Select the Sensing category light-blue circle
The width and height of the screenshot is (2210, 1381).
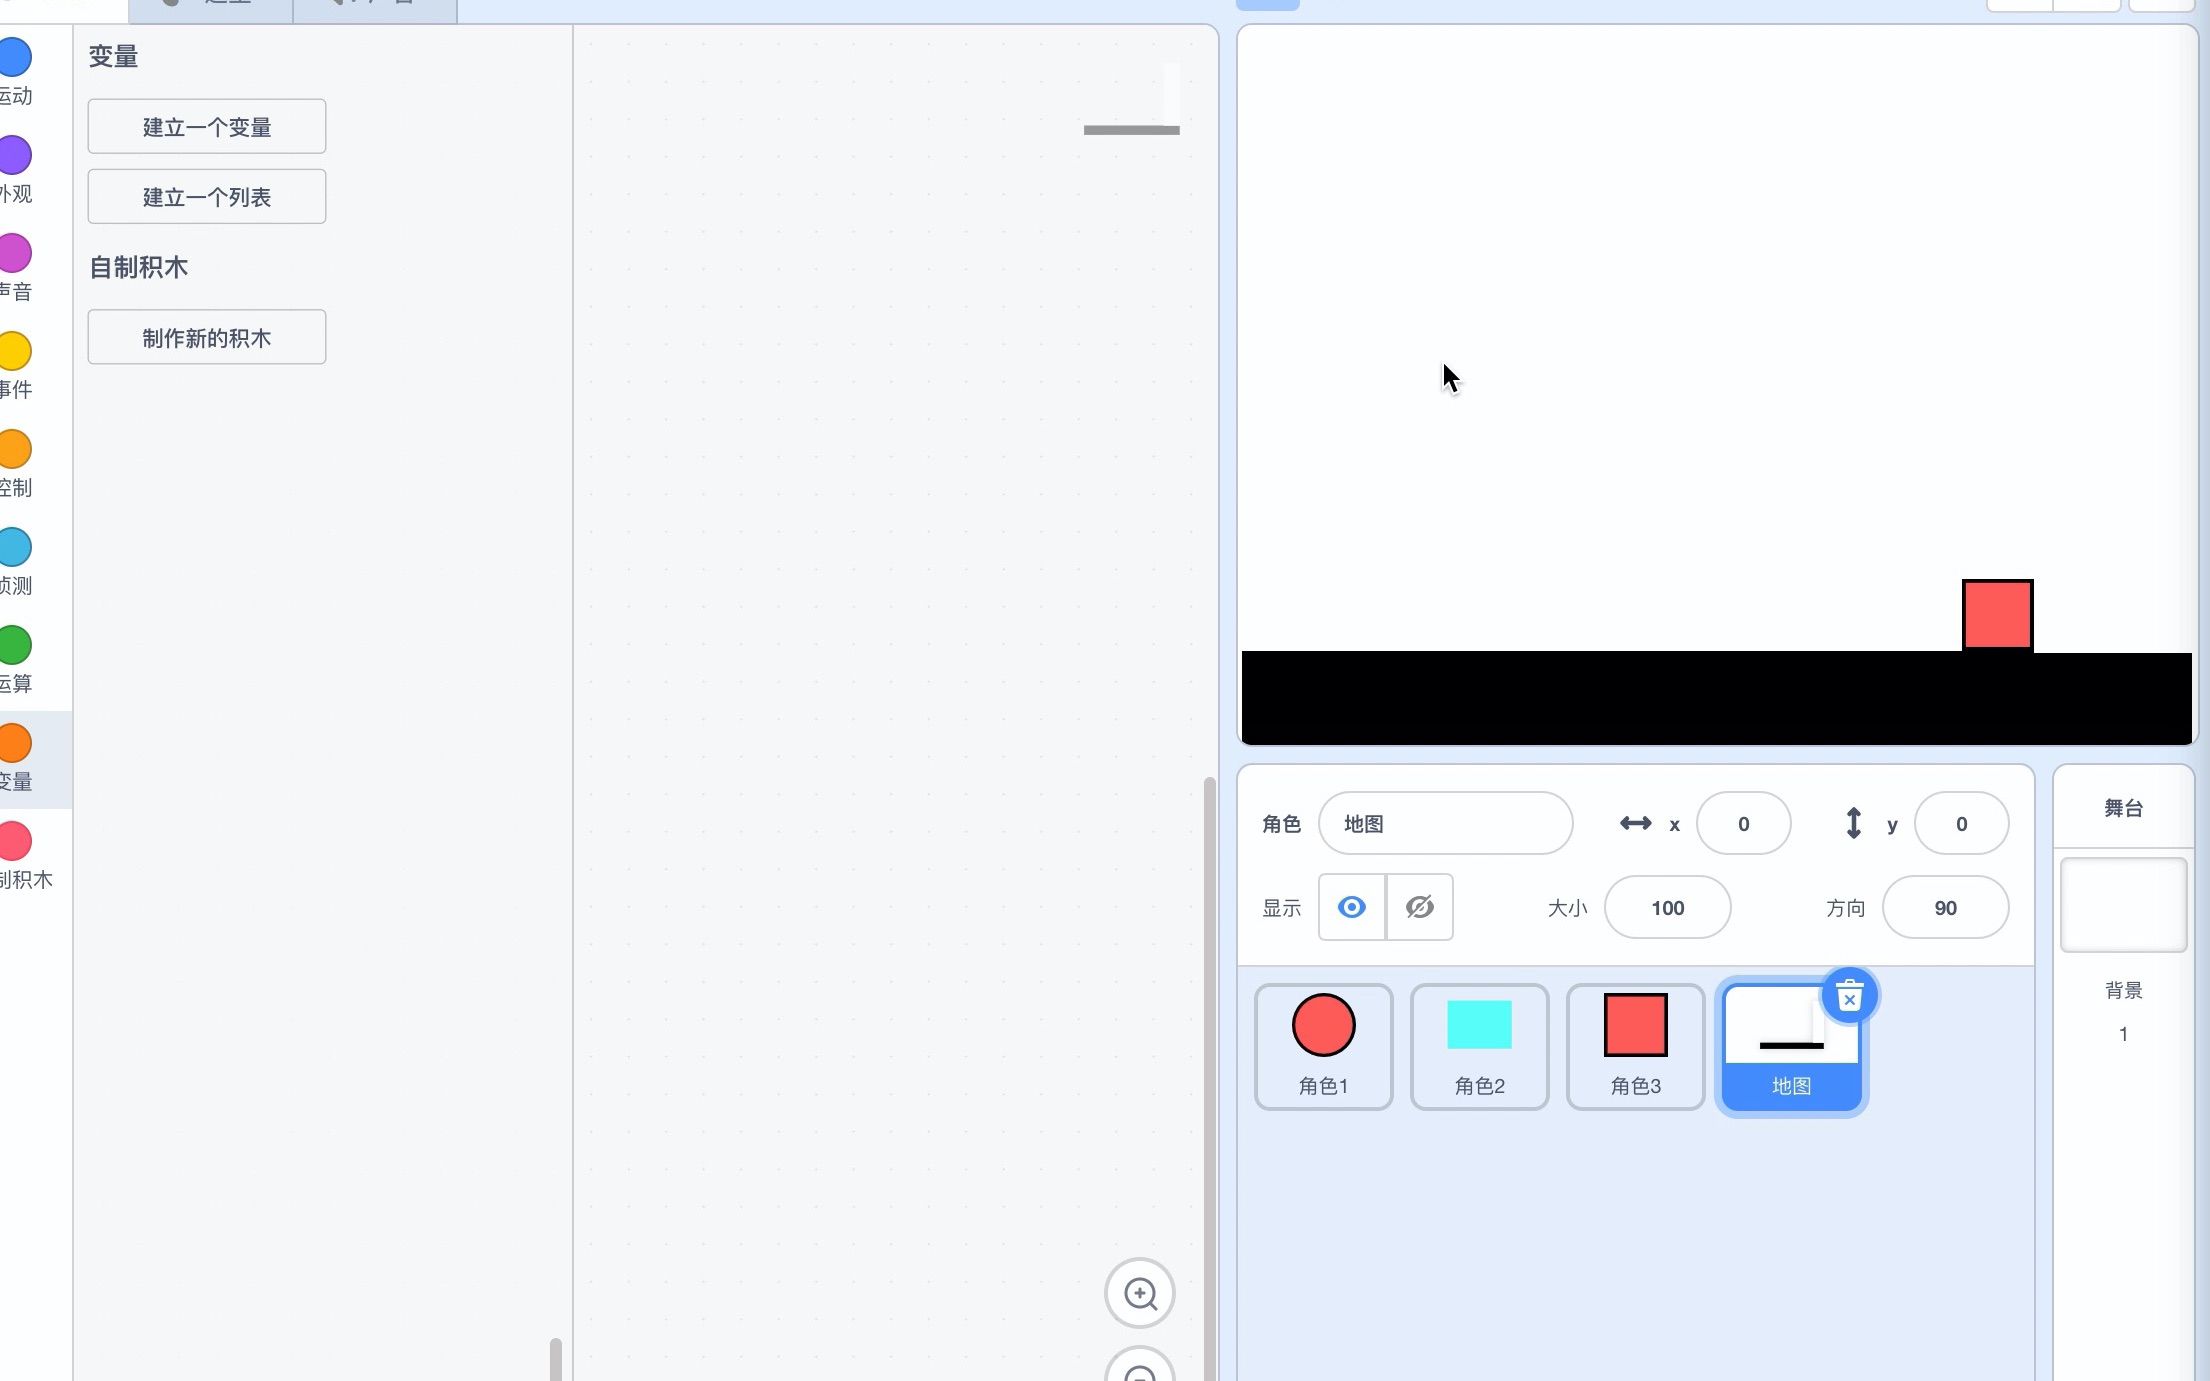point(14,547)
